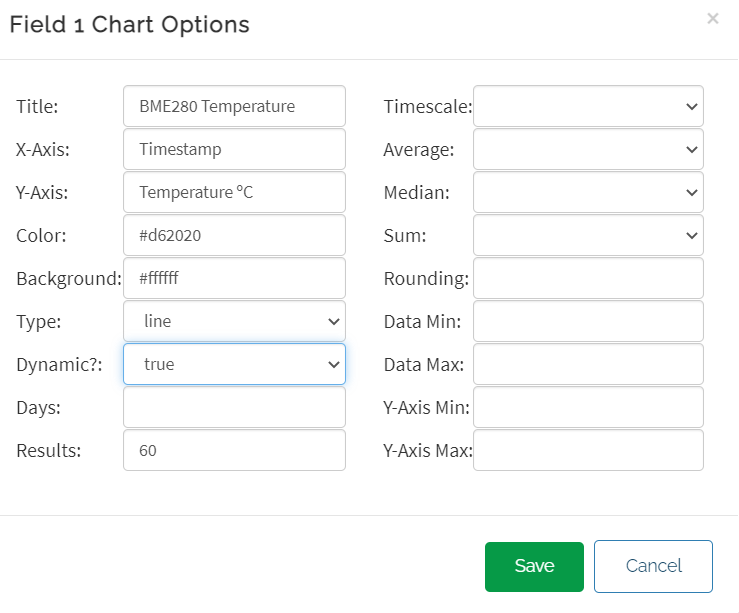
Task: Expand the Sum dropdown
Action: 588,235
